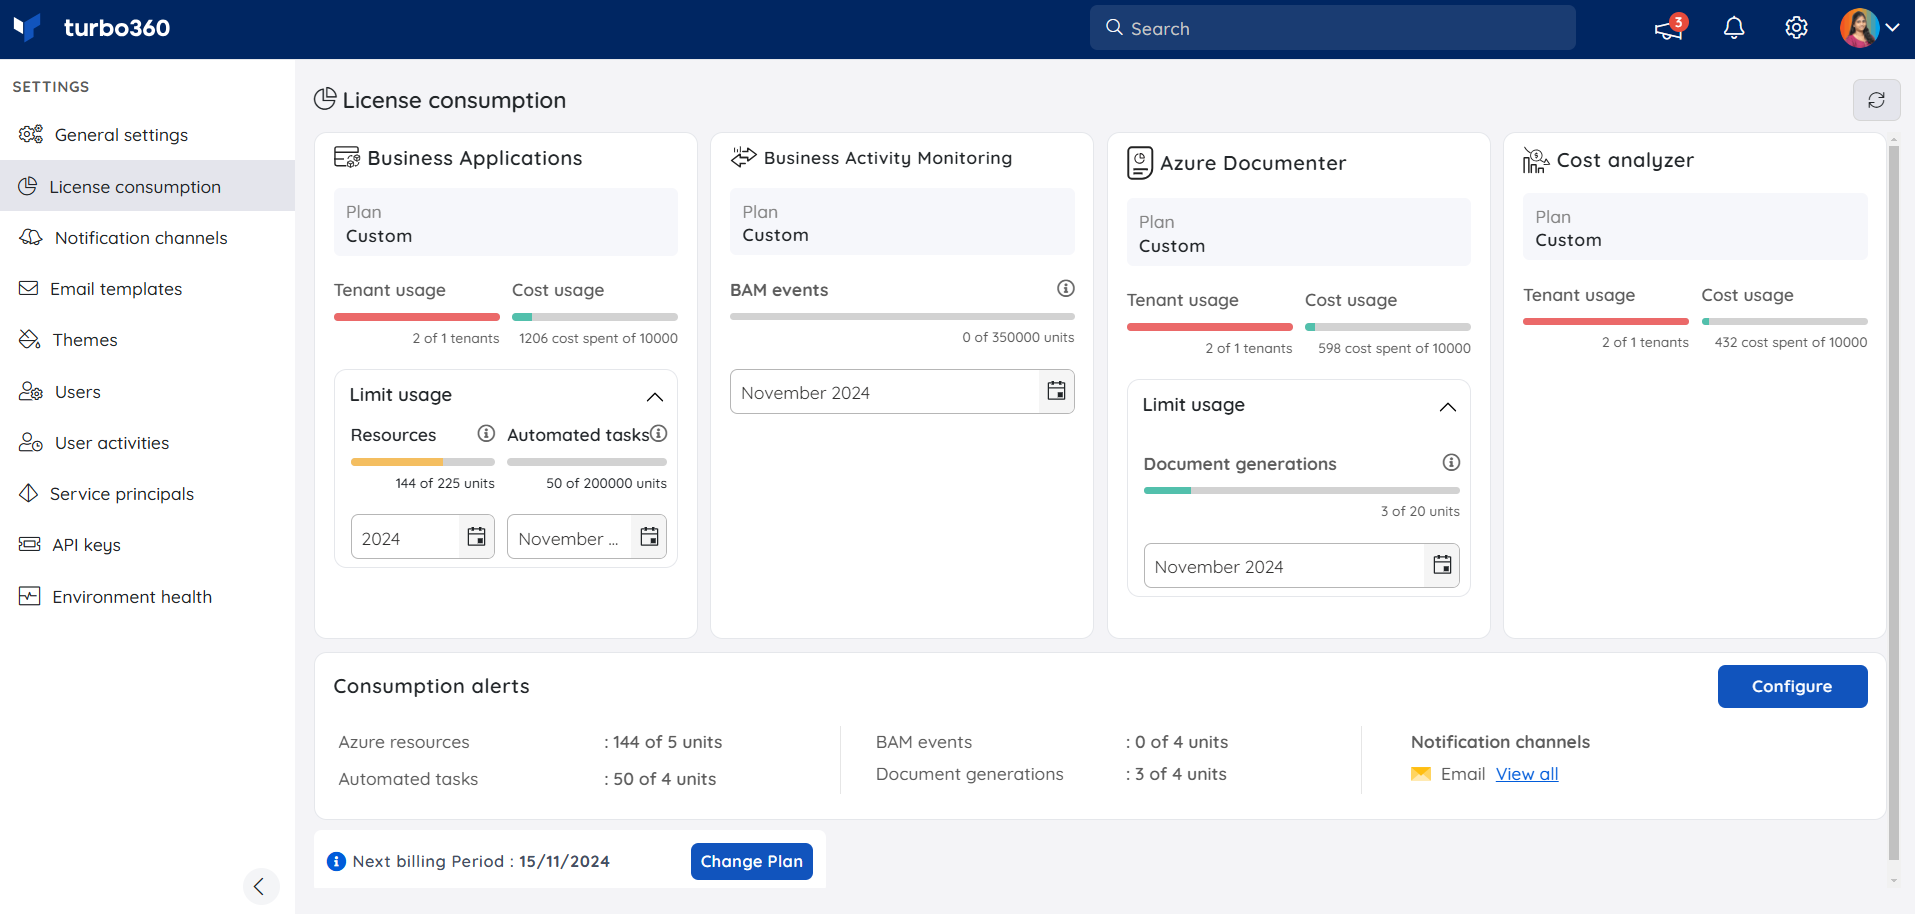
Task: Click '0 of 350000 units' text
Action: 1018,337
